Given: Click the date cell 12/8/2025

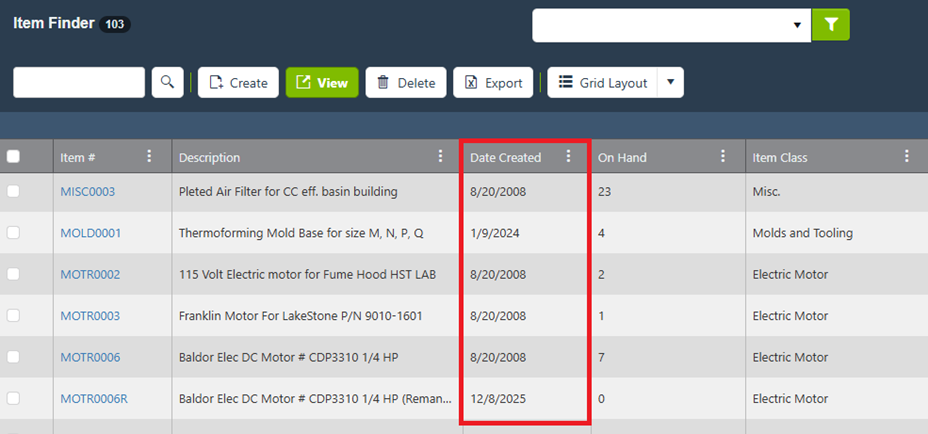Looking at the screenshot, I should 498,399.
